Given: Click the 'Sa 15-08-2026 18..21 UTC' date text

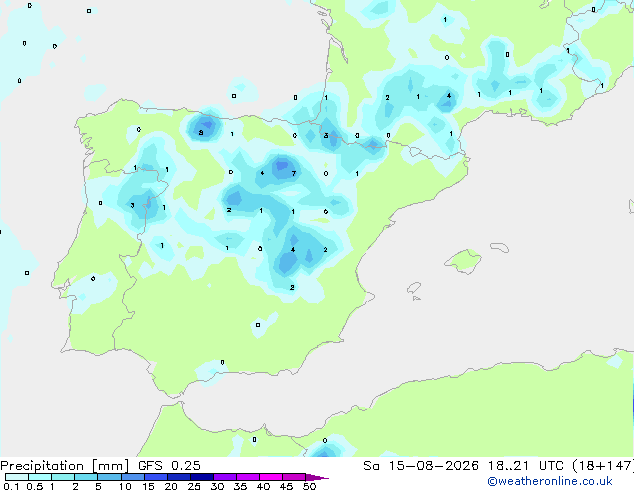Looking at the screenshot, I should (463, 466).
